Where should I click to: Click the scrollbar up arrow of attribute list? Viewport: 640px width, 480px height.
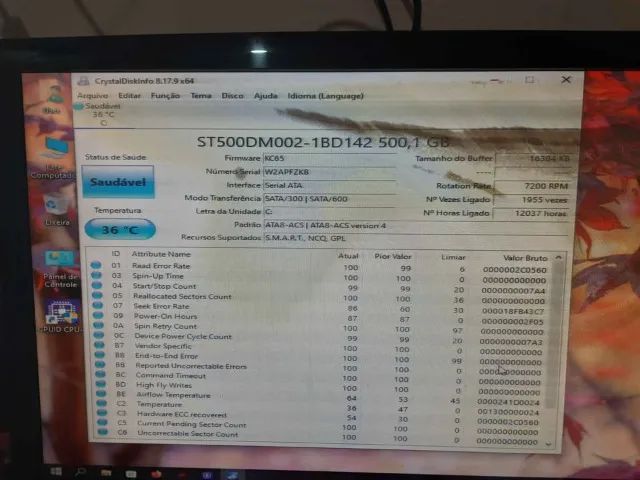pos(558,258)
